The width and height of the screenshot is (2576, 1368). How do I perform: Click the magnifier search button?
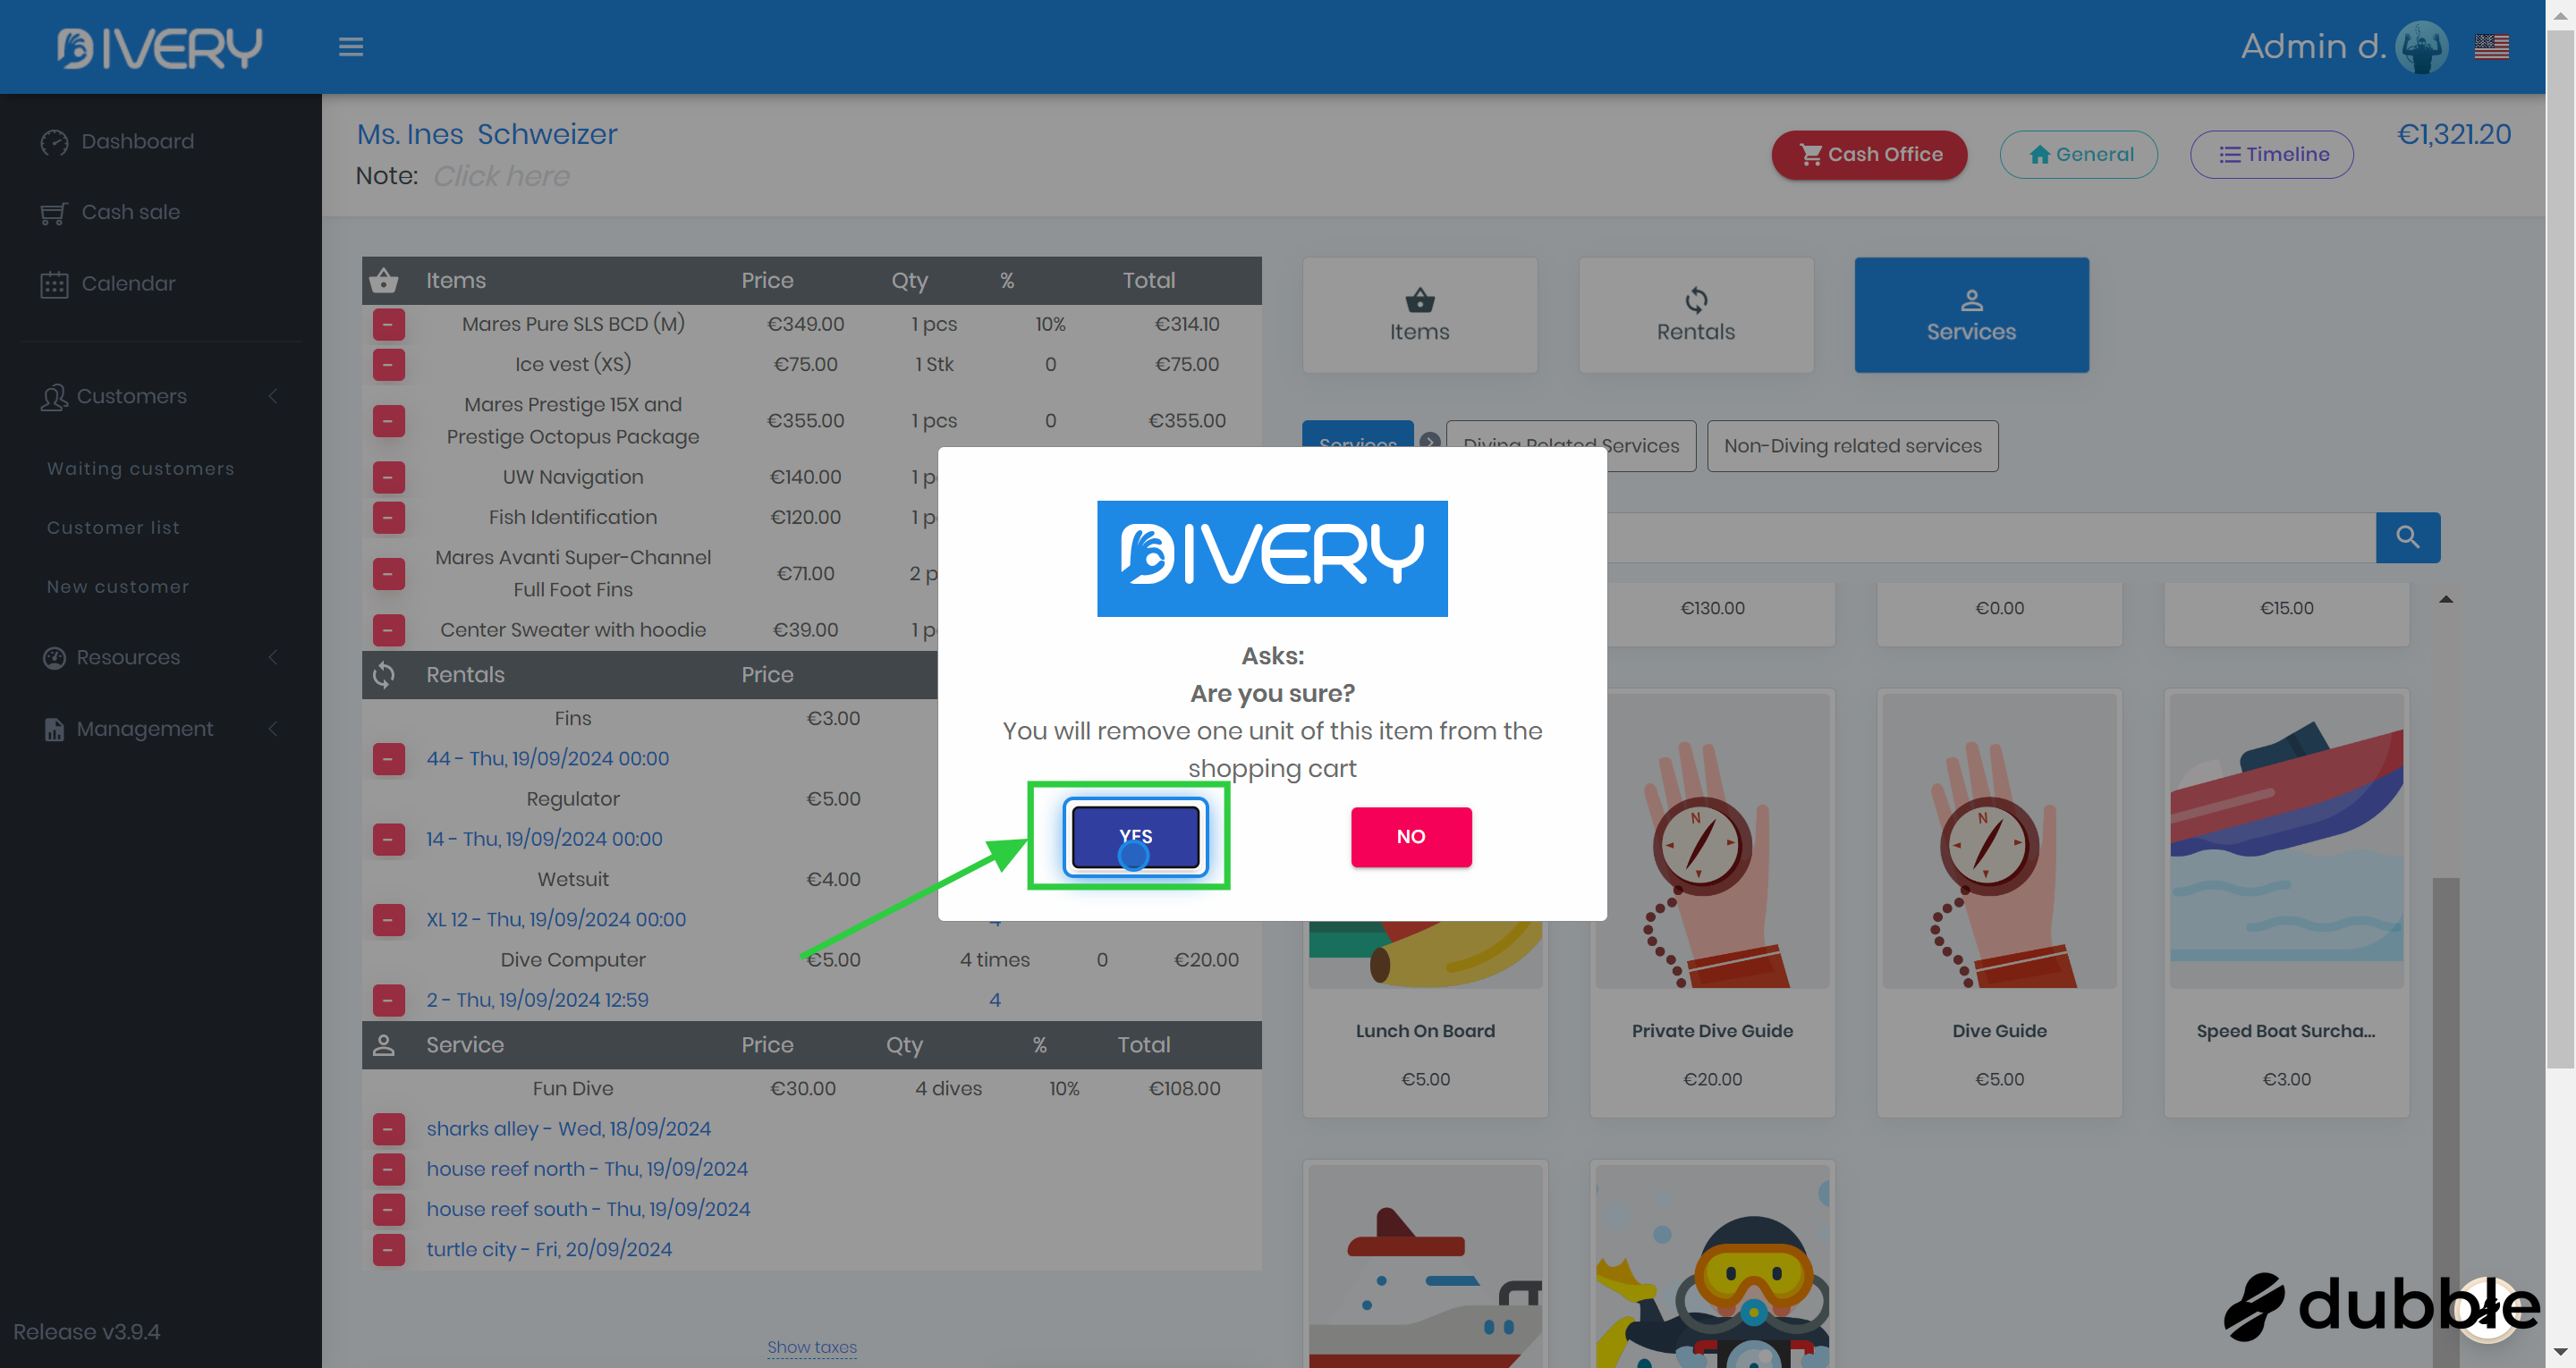(x=2407, y=537)
